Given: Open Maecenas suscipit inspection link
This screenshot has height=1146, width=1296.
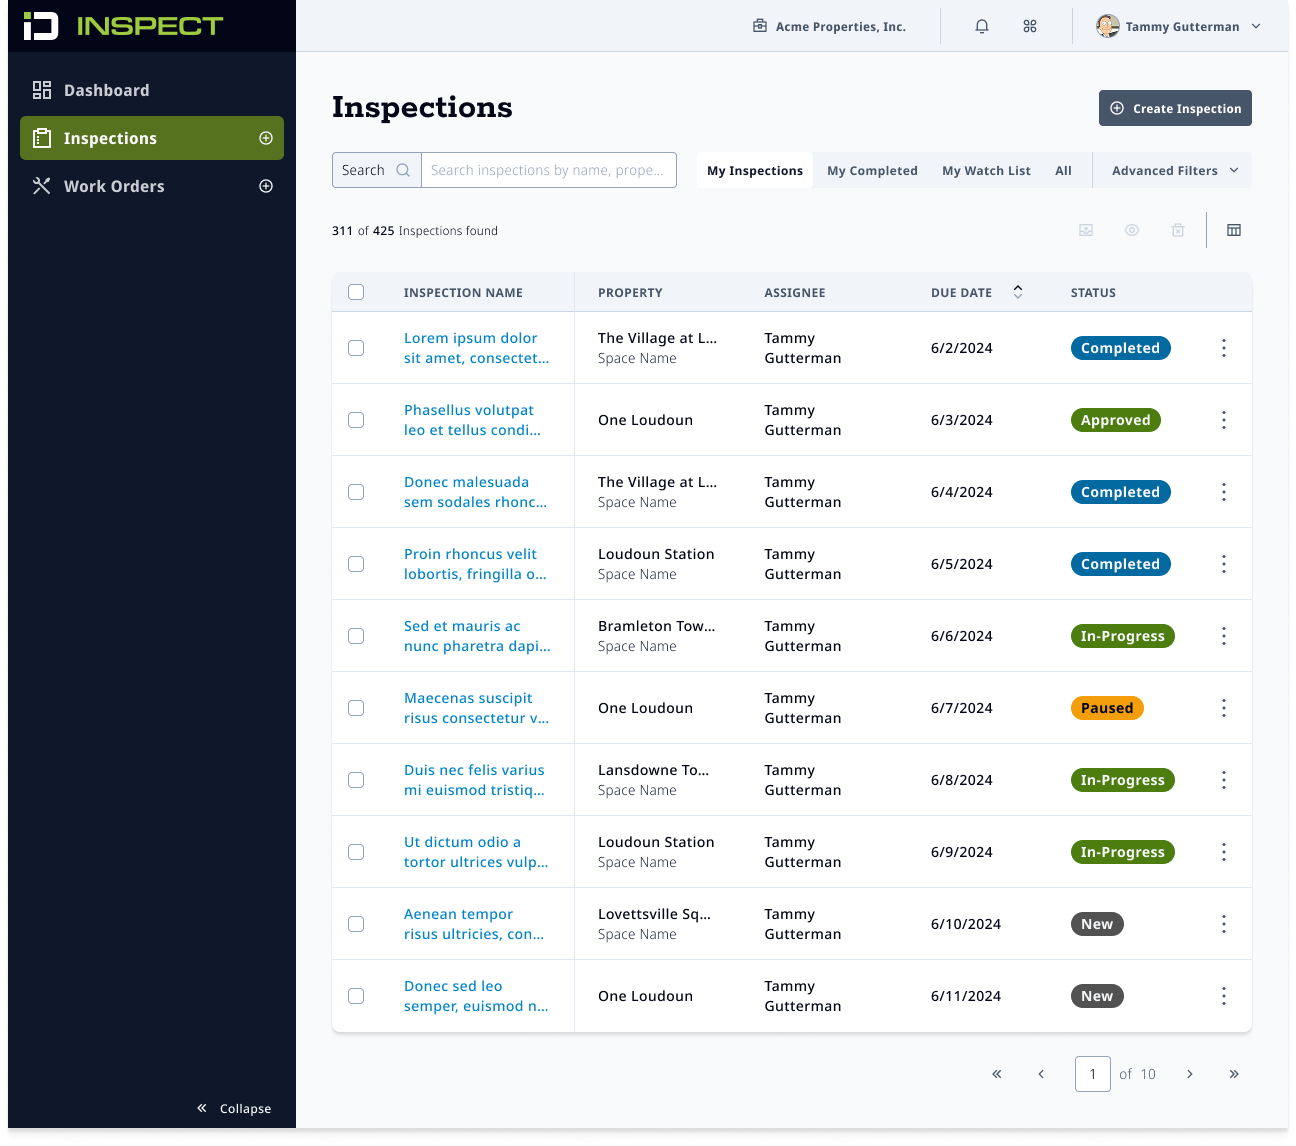Looking at the screenshot, I should coord(476,708).
